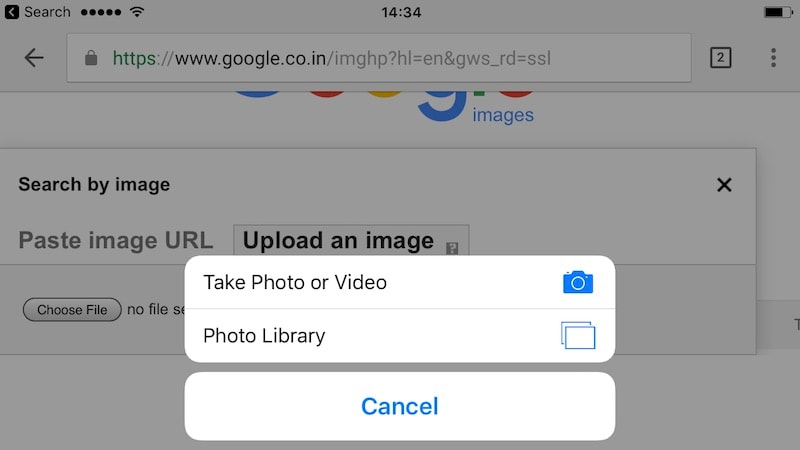Click the Choose File button
The width and height of the screenshot is (800, 450).
pyautogui.click(x=72, y=310)
